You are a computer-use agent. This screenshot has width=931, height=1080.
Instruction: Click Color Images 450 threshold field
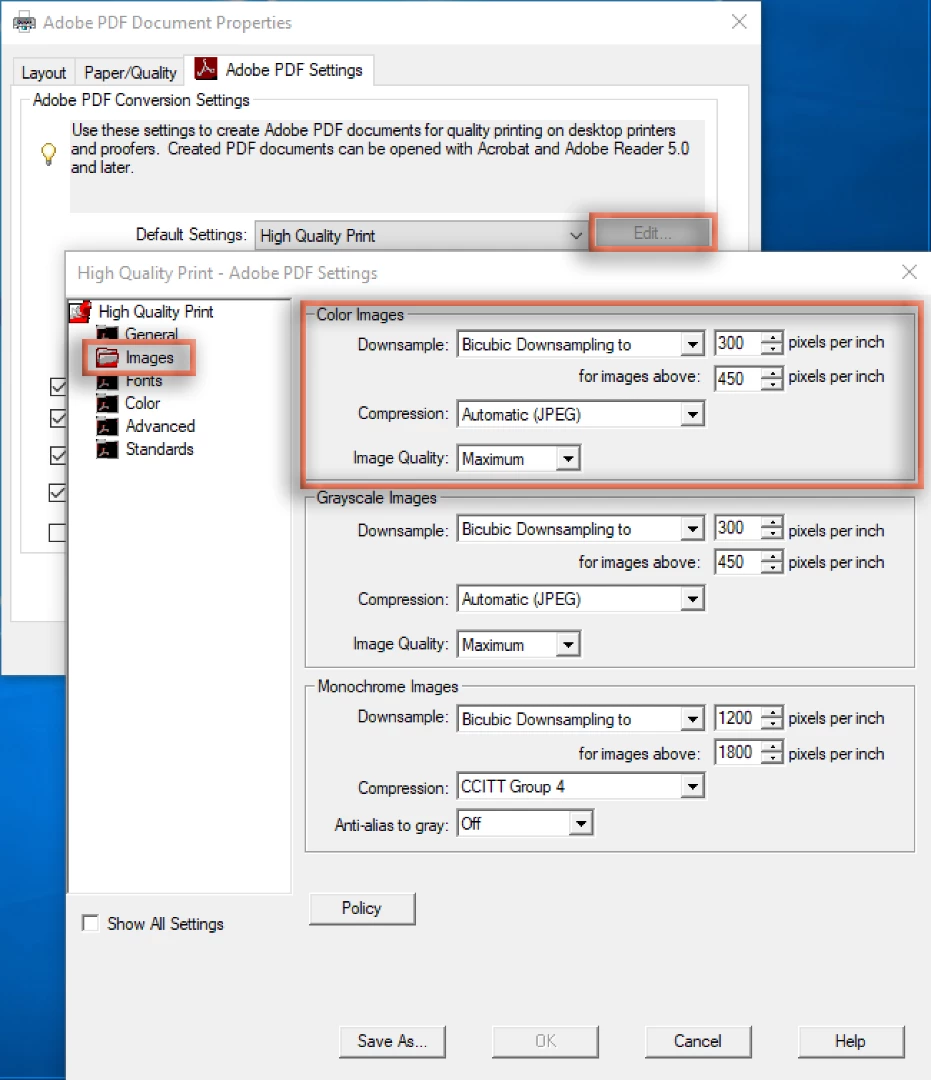pyautogui.click(x=738, y=377)
